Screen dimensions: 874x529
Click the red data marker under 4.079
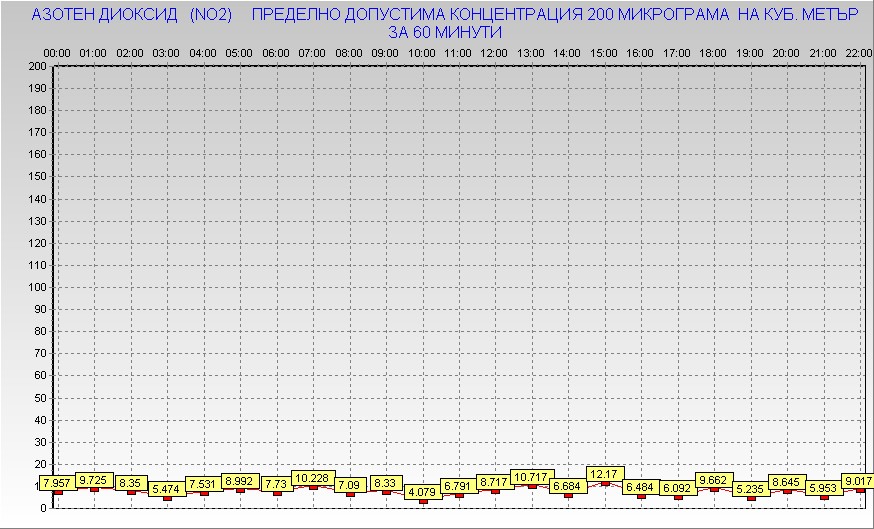pos(423,501)
